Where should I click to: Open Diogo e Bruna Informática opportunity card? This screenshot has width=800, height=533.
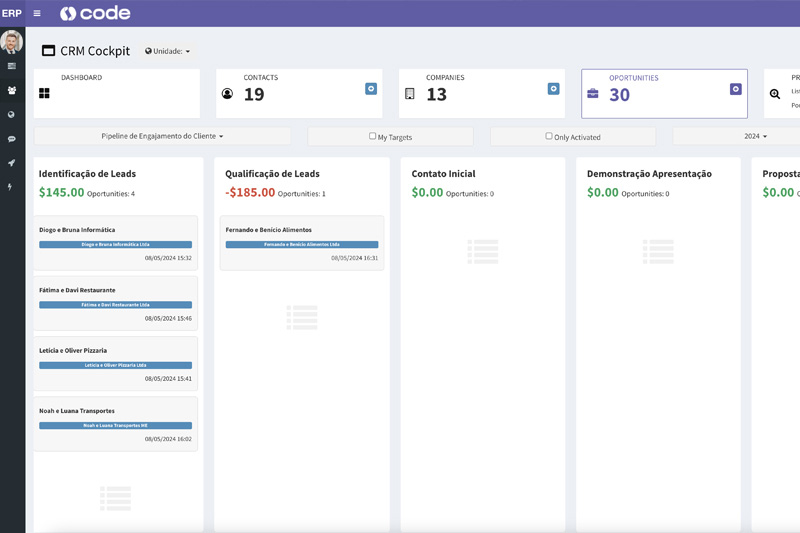[x=115, y=231]
